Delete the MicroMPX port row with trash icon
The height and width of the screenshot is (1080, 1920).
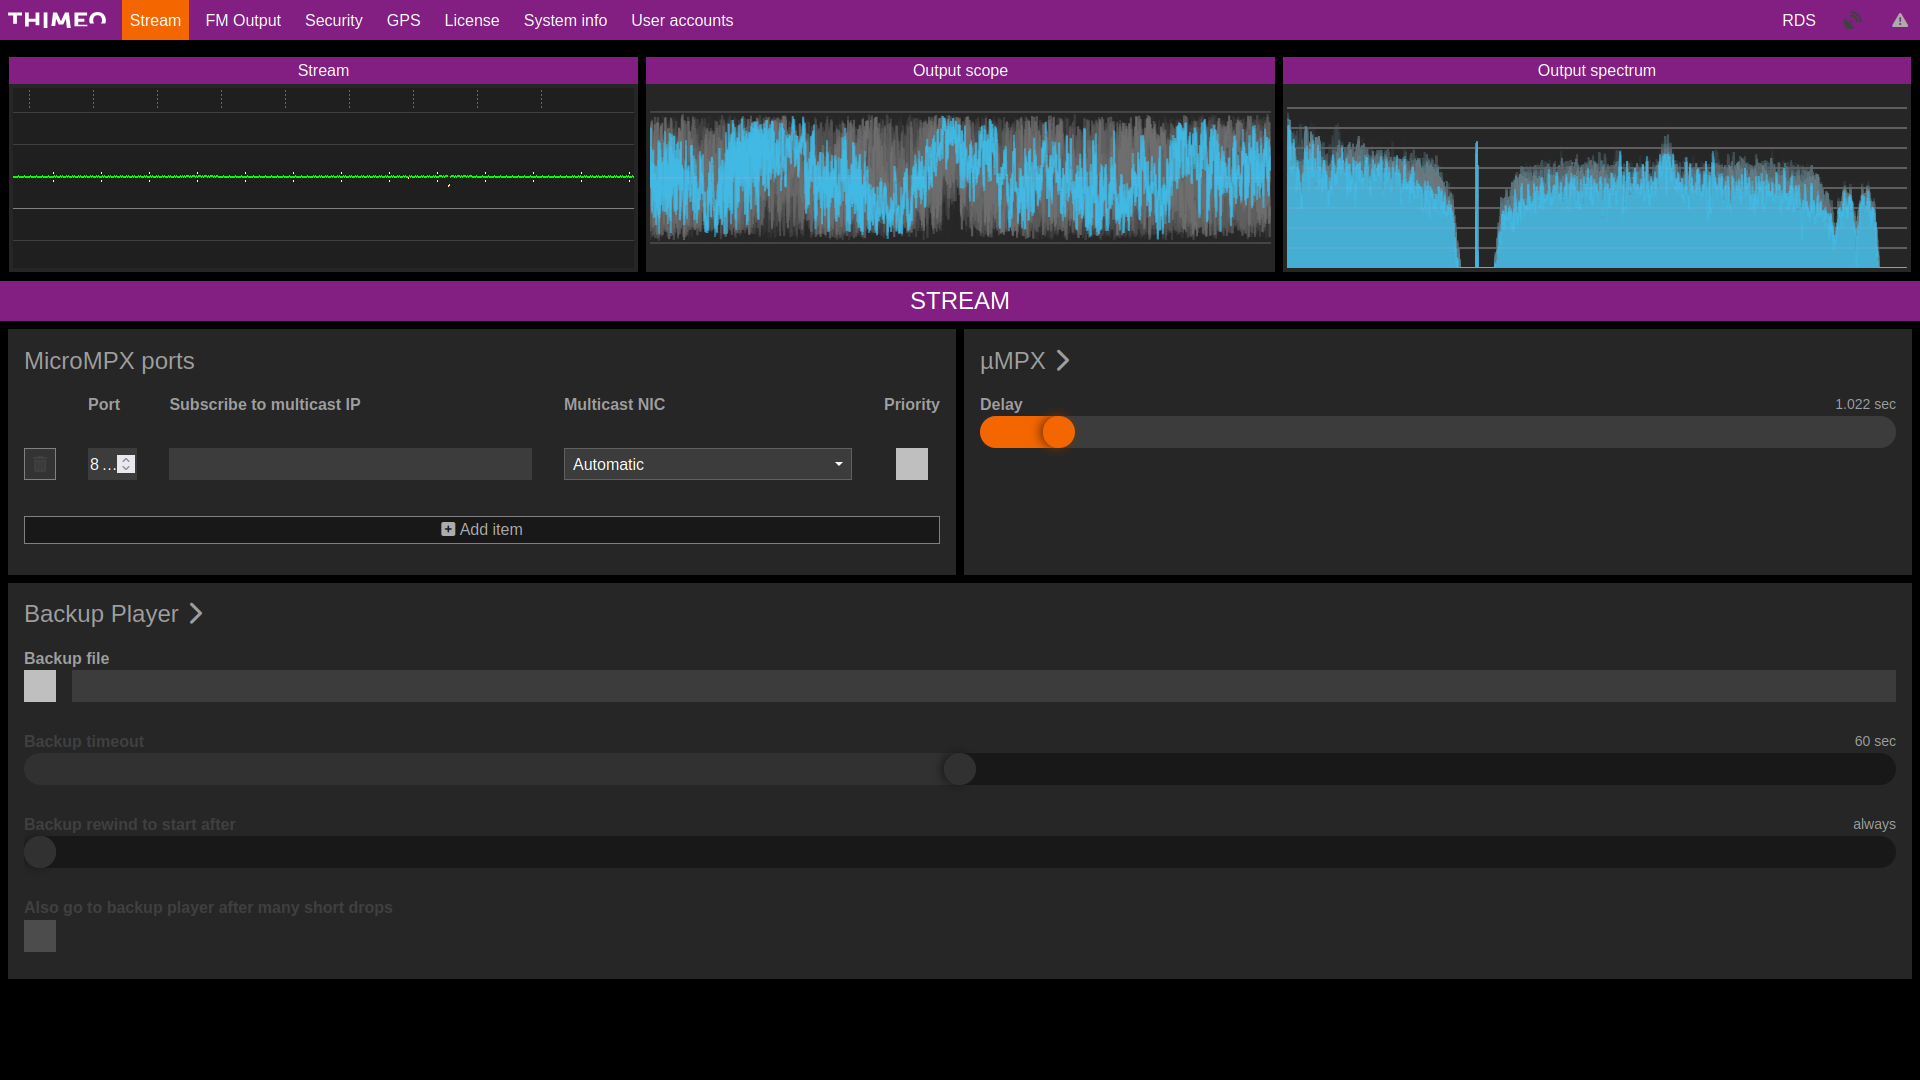click(40, 464)
